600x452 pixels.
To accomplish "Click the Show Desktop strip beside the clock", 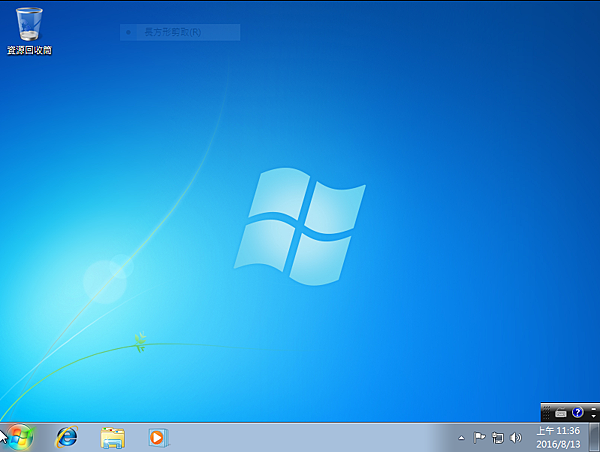I will click(594, 437).
